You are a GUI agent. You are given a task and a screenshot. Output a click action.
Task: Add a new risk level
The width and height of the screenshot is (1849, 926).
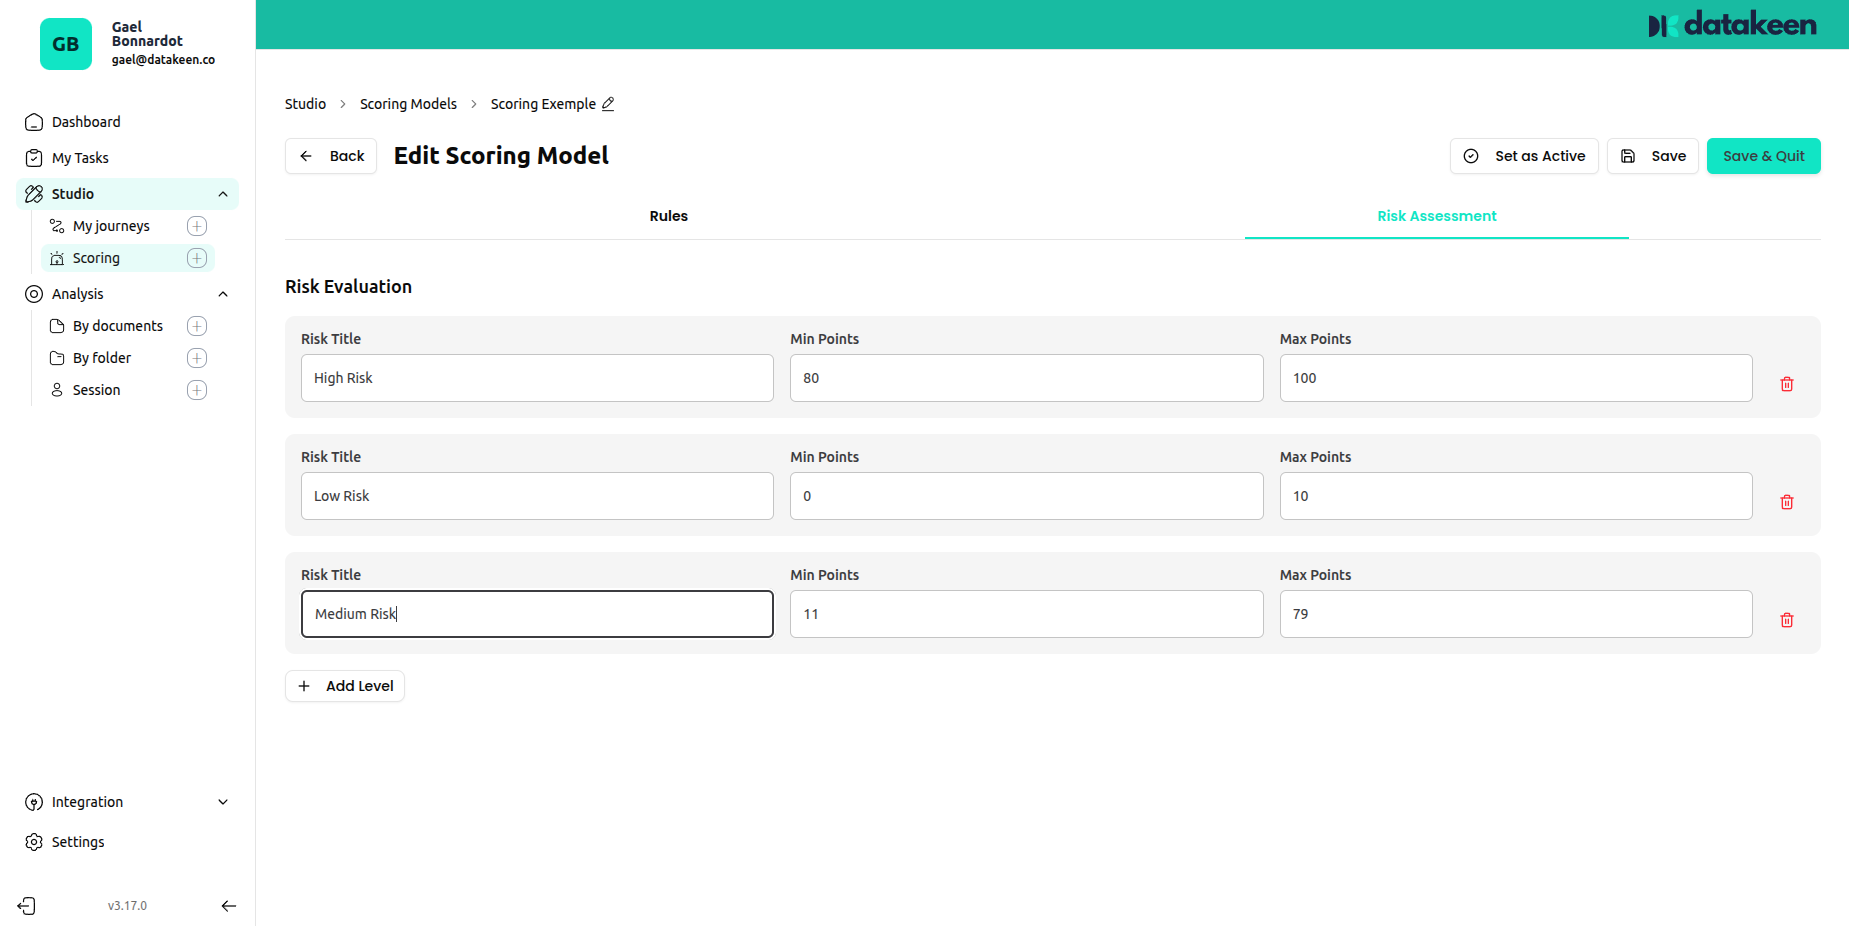345,686
